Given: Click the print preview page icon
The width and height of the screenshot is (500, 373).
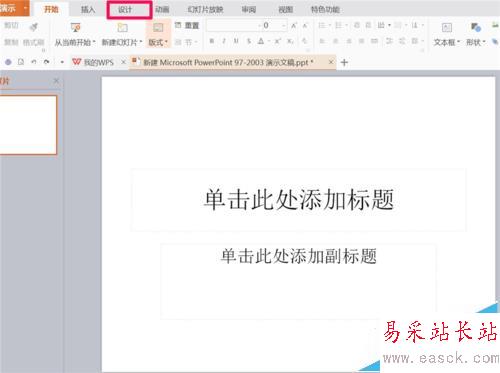Looking at the screenshot, I should pos(21,62).
